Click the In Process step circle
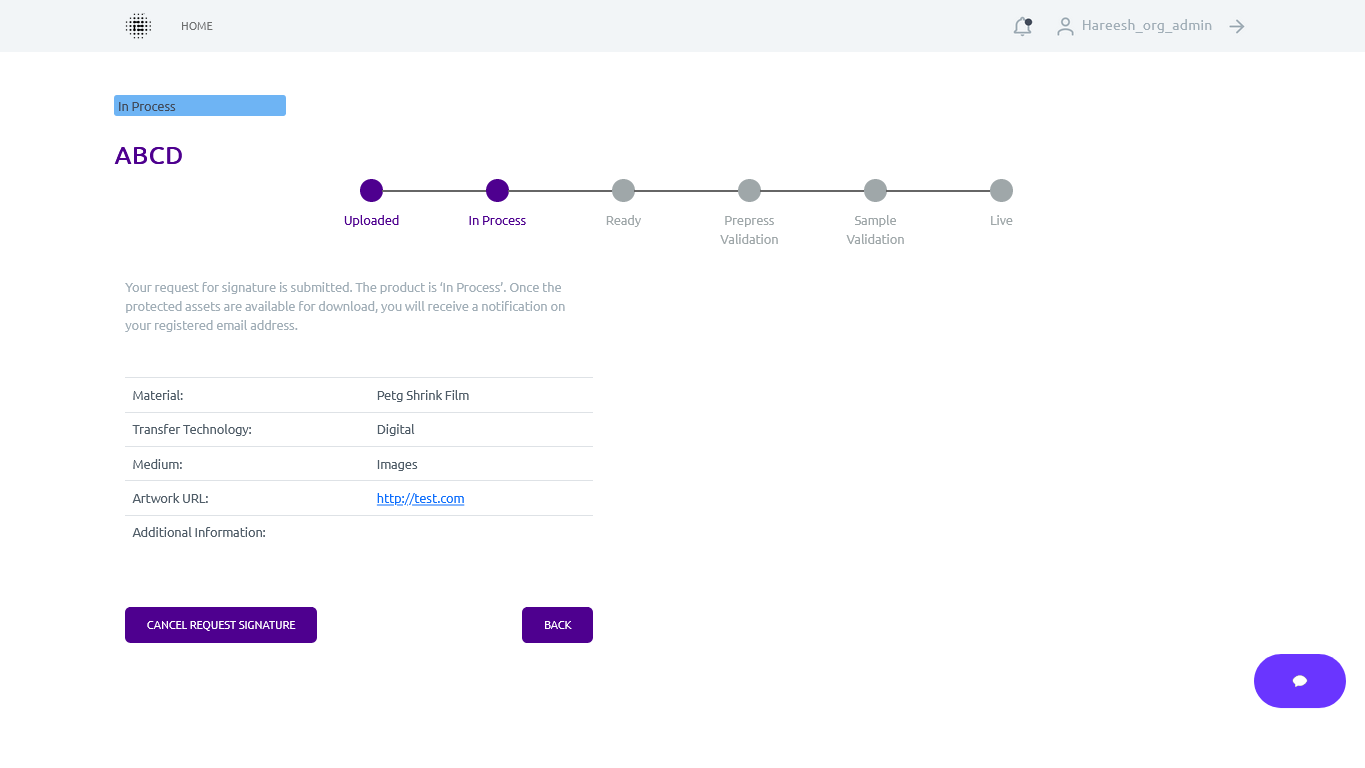The image size is (1365, 768). (x=497, y=190)
